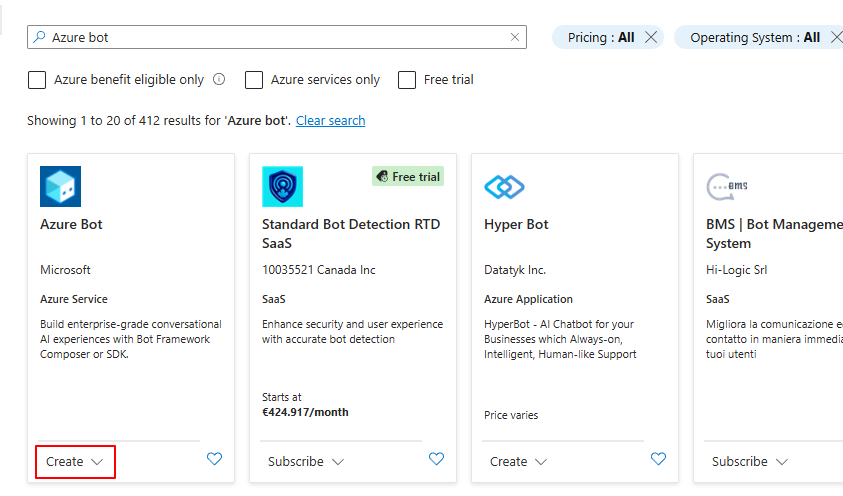Click the Price varies text
The image size is (843, 496).
[x=511, y=415]
